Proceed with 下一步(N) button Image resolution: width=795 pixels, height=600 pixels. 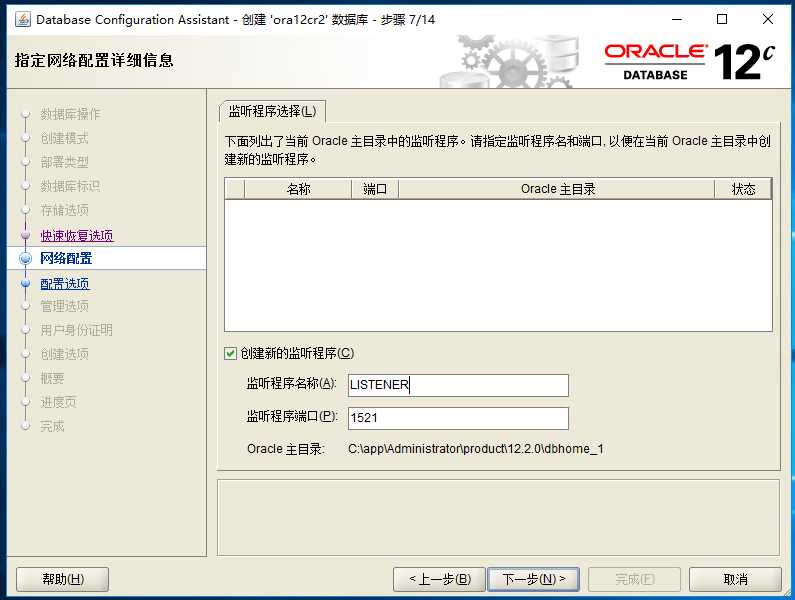[x=533, y=579]
